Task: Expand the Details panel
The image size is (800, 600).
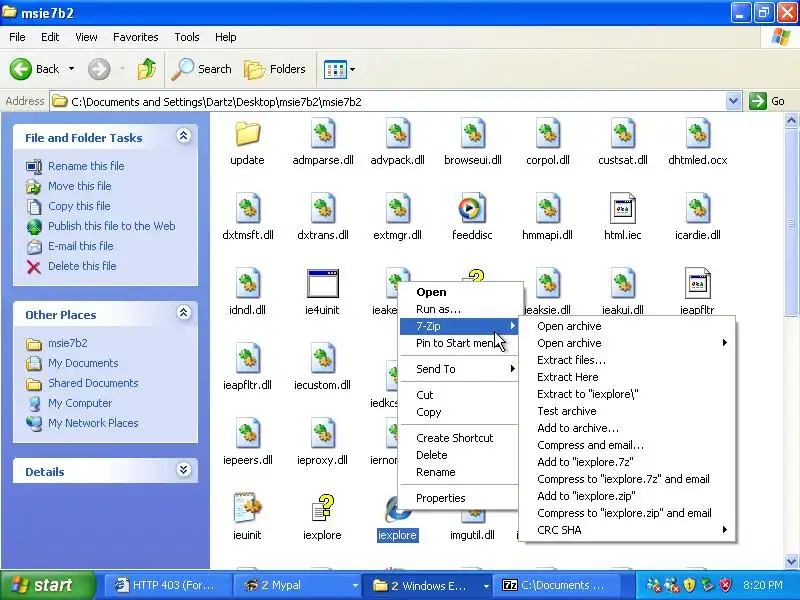Action: pyautogui.click(x=184, y=469)
